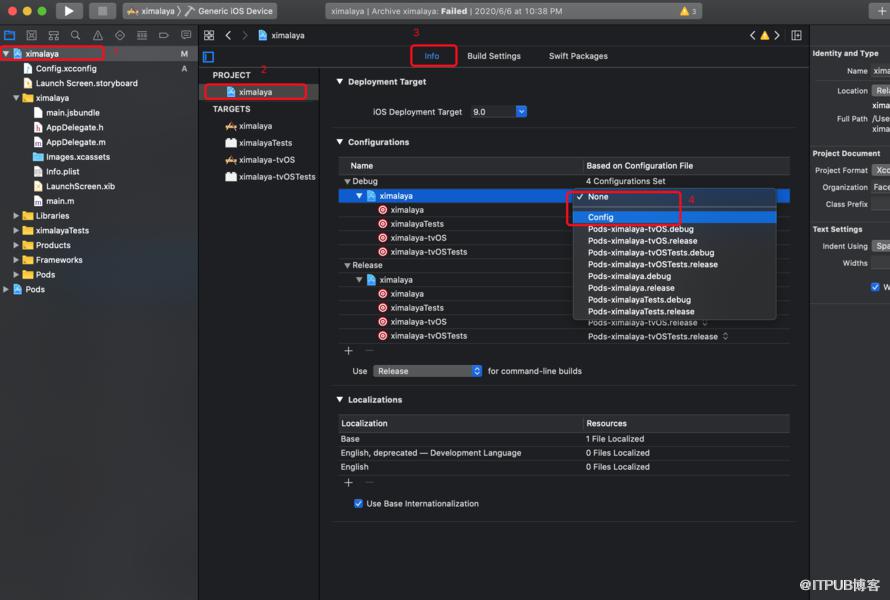Run the project with the Play button
This screenshot has height=600, width=890.
[x=69, y=11]
